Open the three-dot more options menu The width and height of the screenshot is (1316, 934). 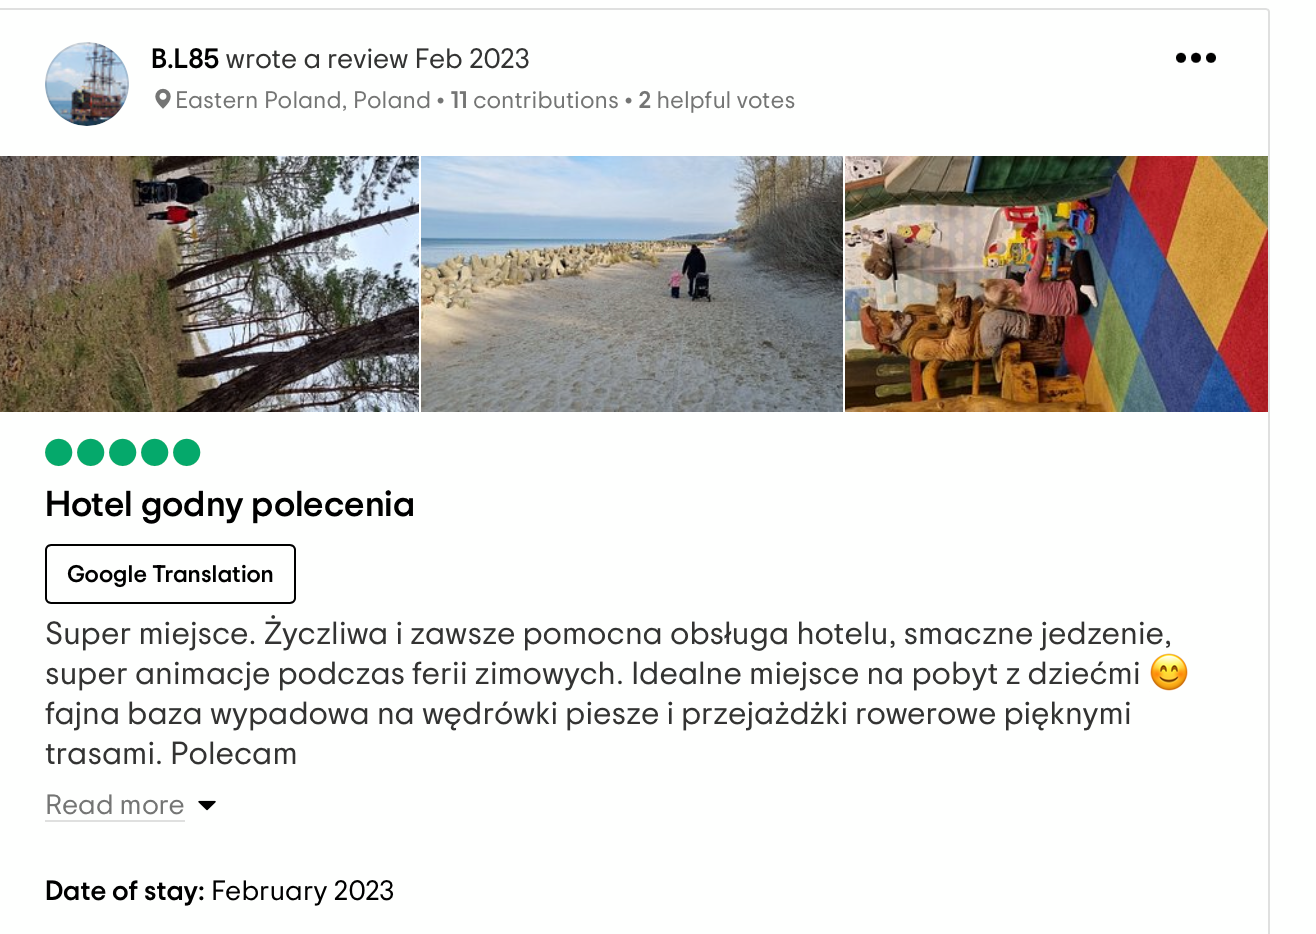click(x=1195, y=58)
